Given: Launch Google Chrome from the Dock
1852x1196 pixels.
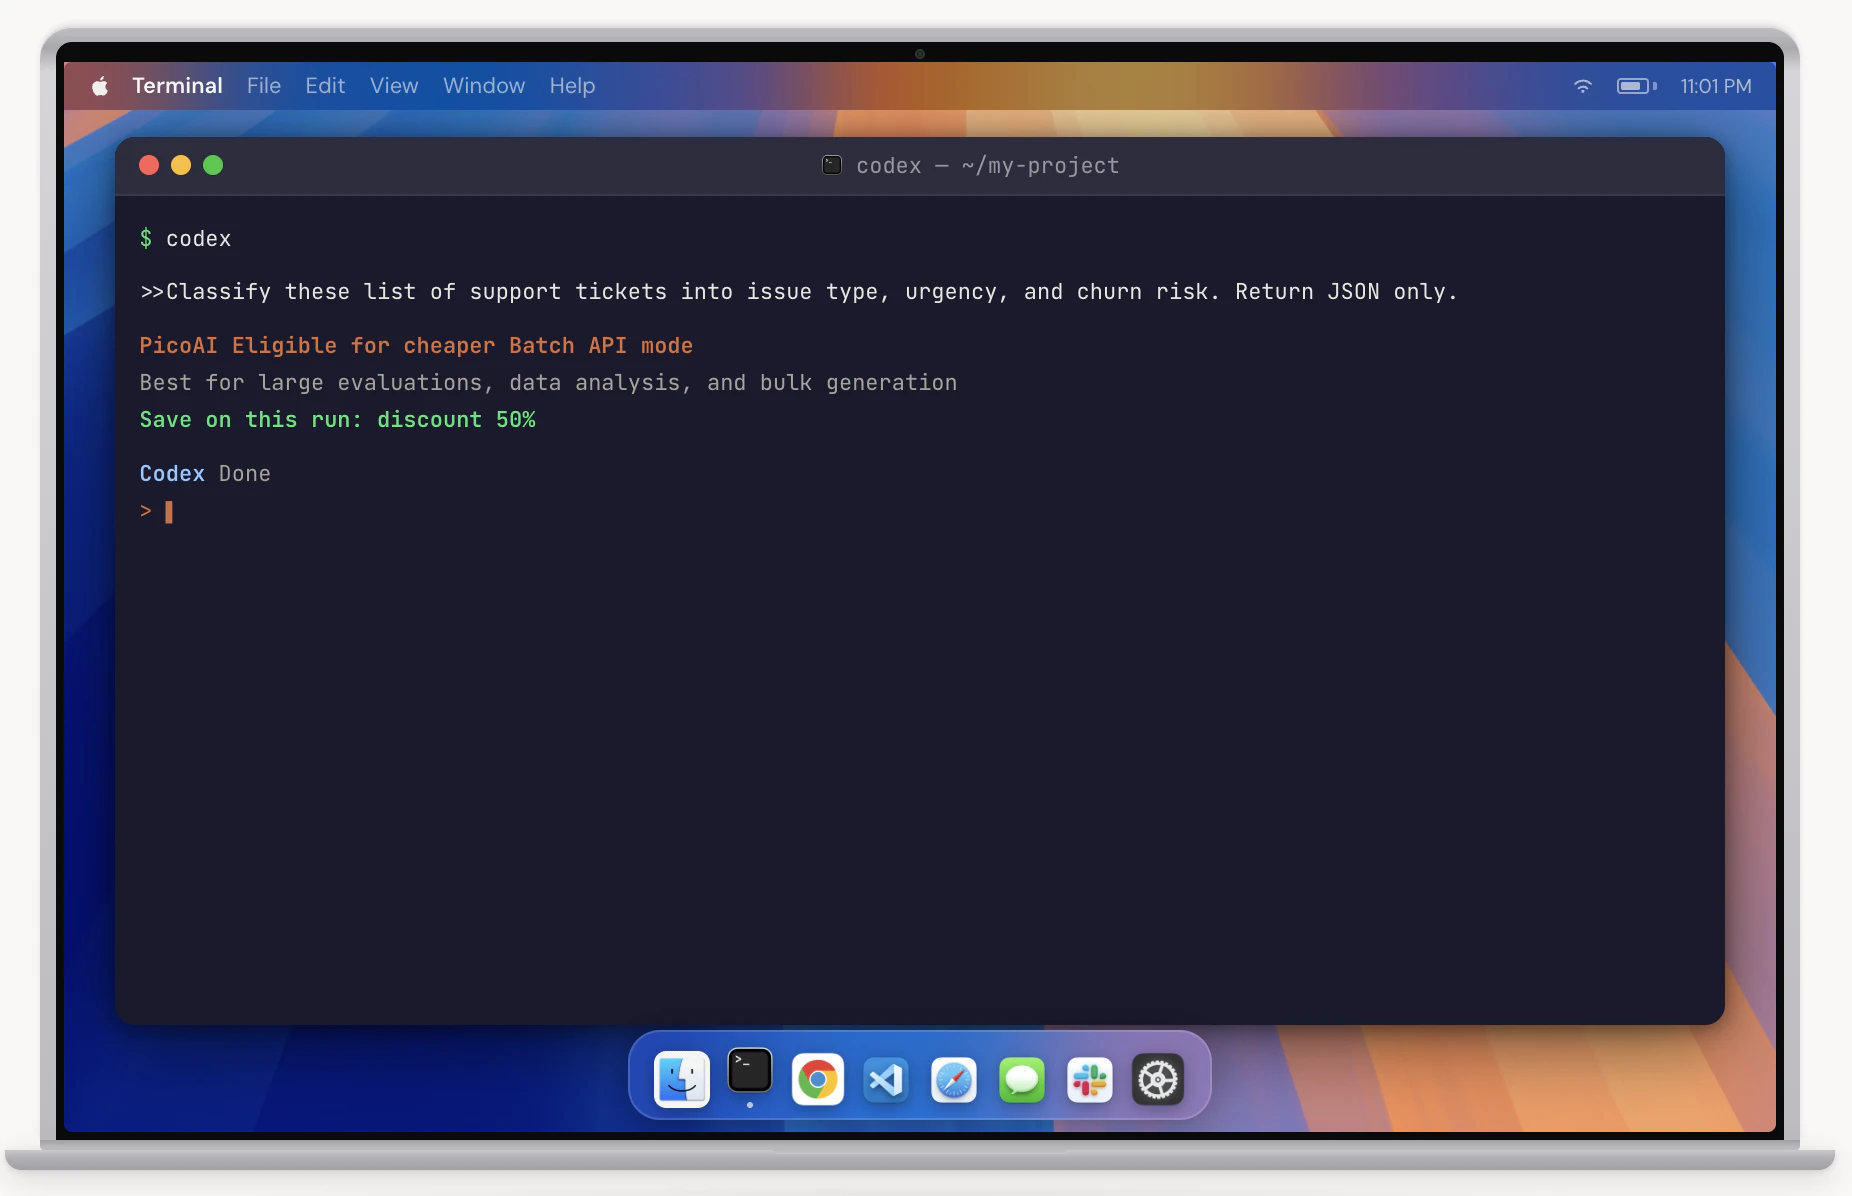Looking at the screenshot, I should click(x=817, y=1080).
